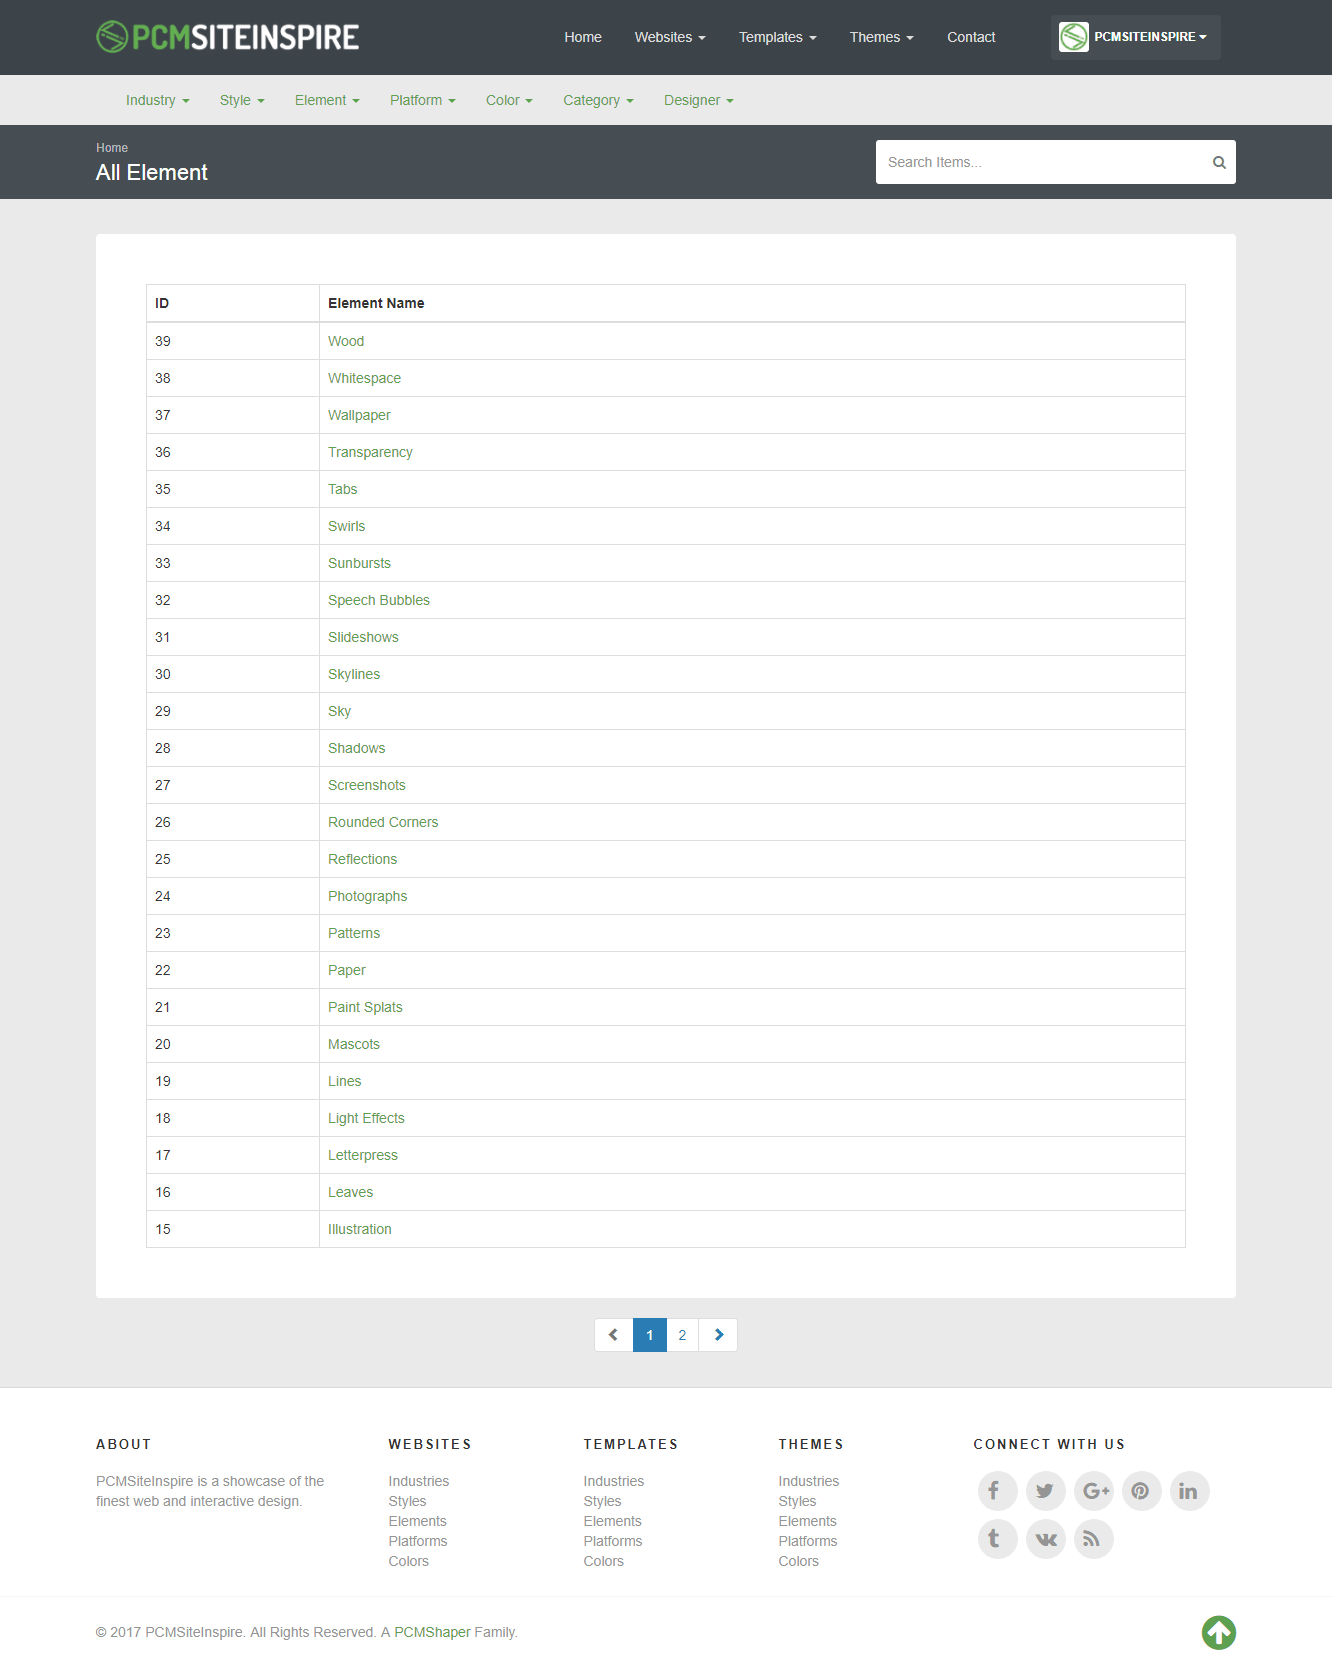Open the Letterpress element link

(x=363, y=1155)
